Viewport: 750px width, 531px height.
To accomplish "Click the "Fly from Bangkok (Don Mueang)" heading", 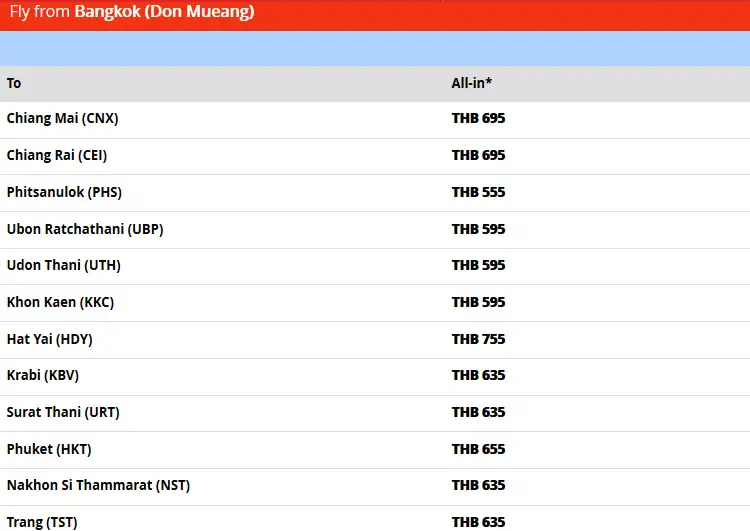I will pyautogui.click(x=132, y=13).
